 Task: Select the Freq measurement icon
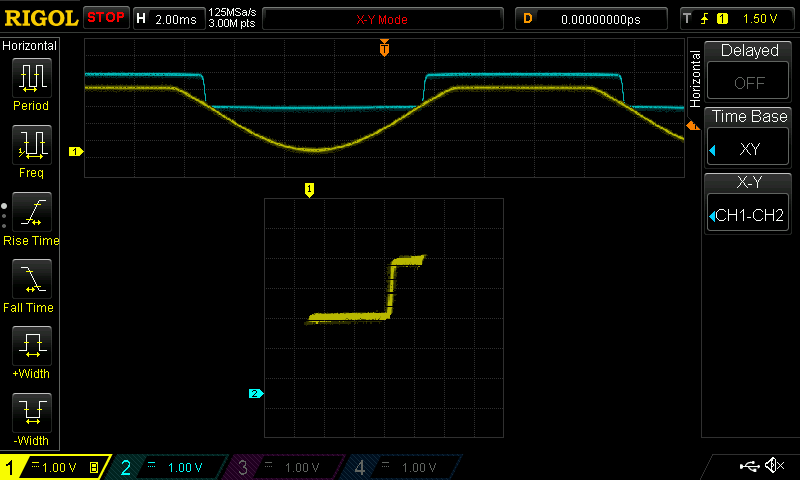pyautogui.click(x=32, y=145)
